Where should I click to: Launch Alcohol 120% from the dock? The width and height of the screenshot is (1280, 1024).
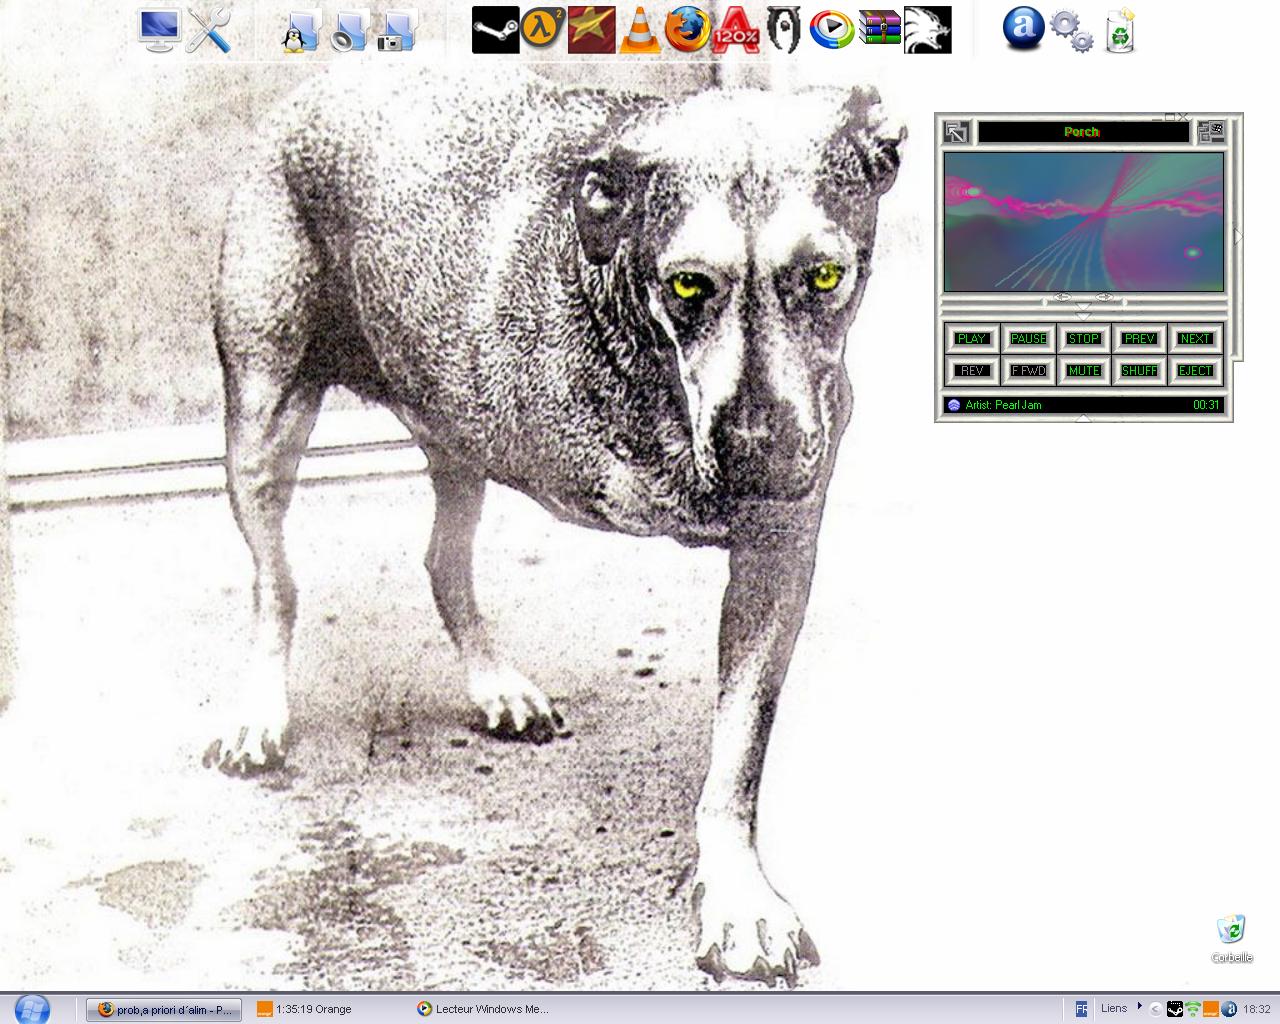[736, 30]
